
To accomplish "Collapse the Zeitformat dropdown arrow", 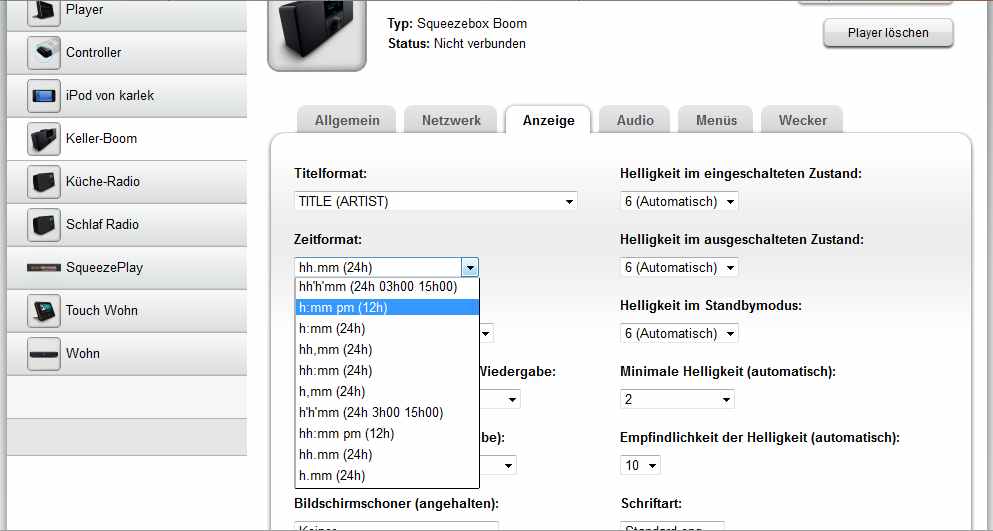I will click(470, 267).
